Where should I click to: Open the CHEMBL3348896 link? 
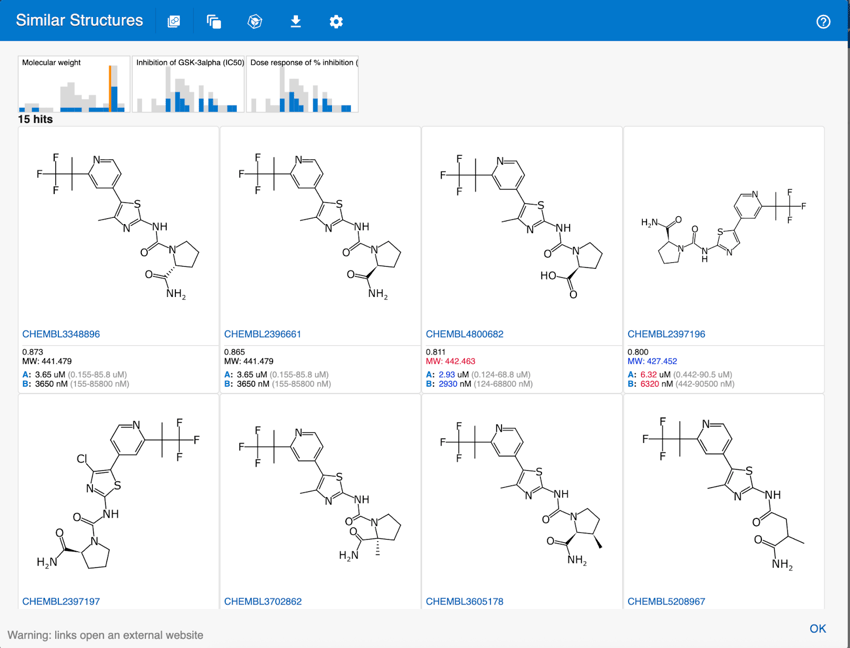click(x=61, y=334)
